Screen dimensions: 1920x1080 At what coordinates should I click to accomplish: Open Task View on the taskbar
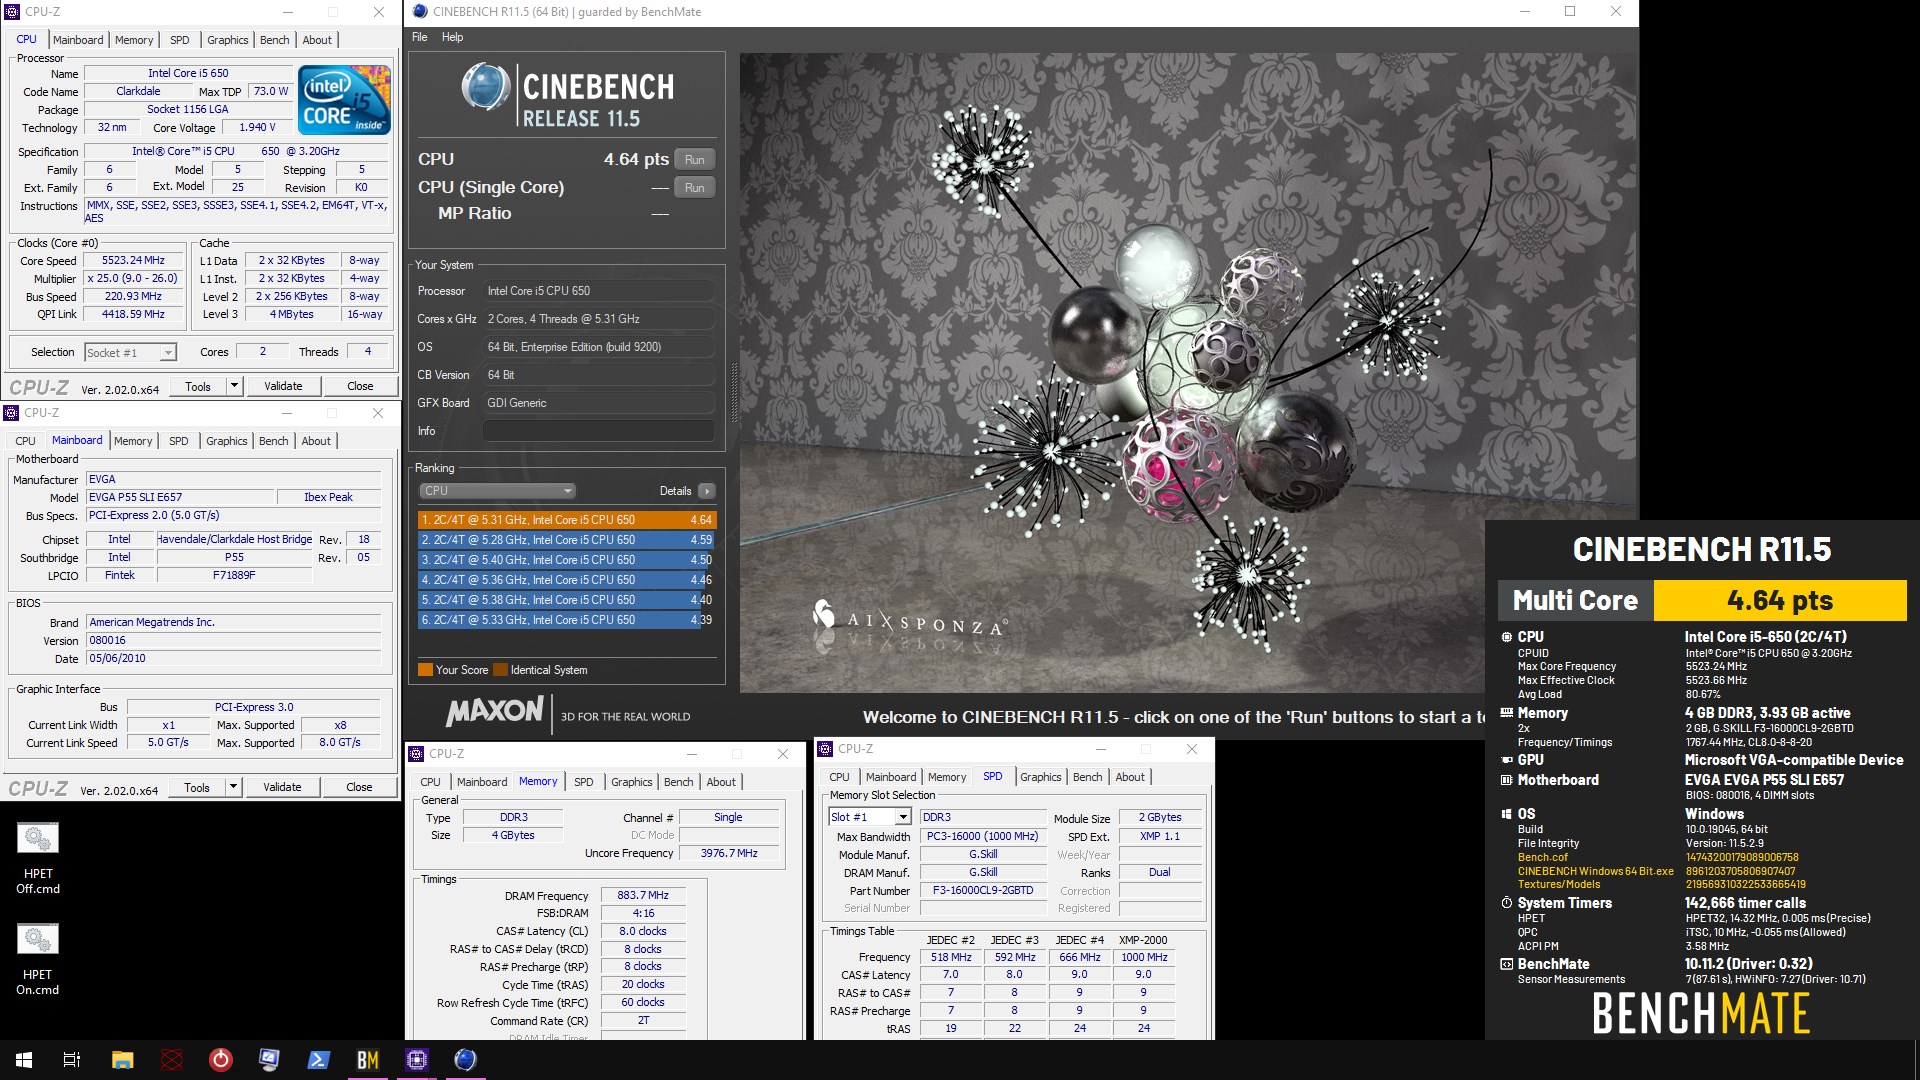pyautogui.click(x=72, y=1060)
